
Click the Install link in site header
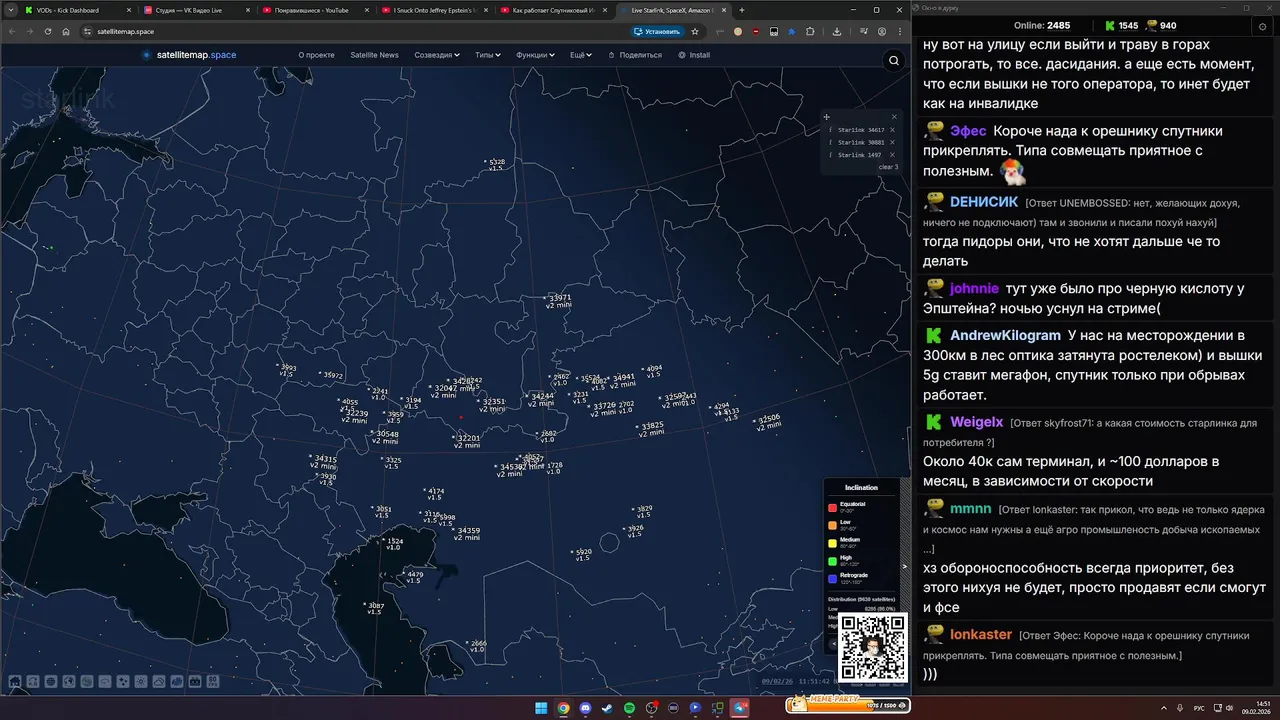694,55
